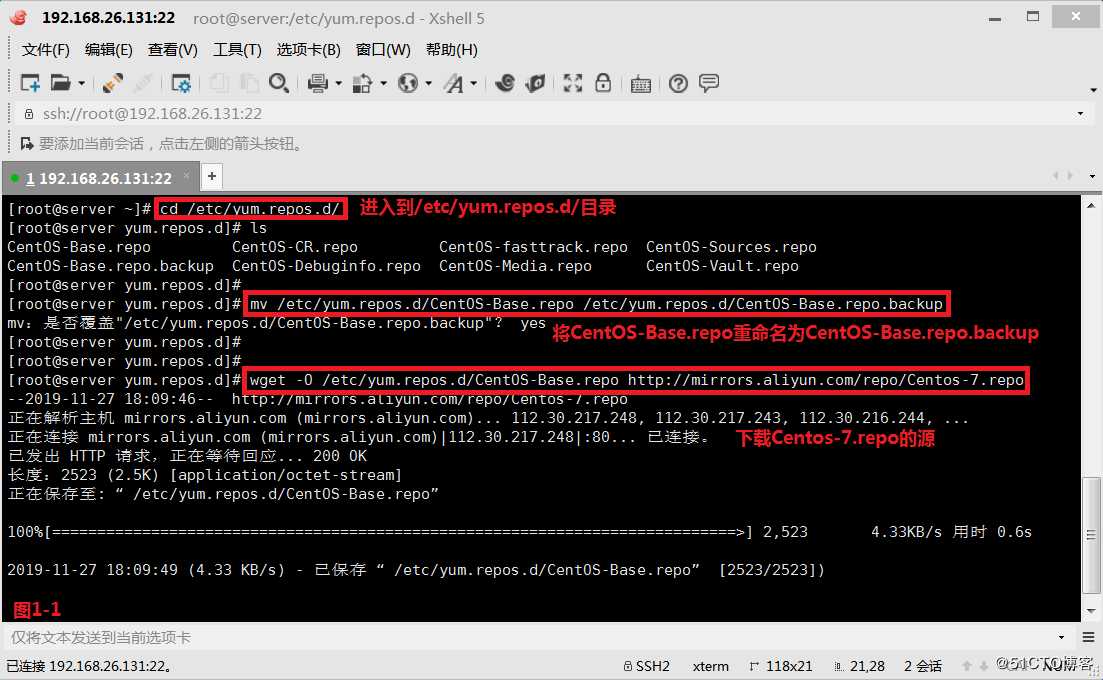
Task: Click the chat bubble feedback icon
Action: click(709, 83)
